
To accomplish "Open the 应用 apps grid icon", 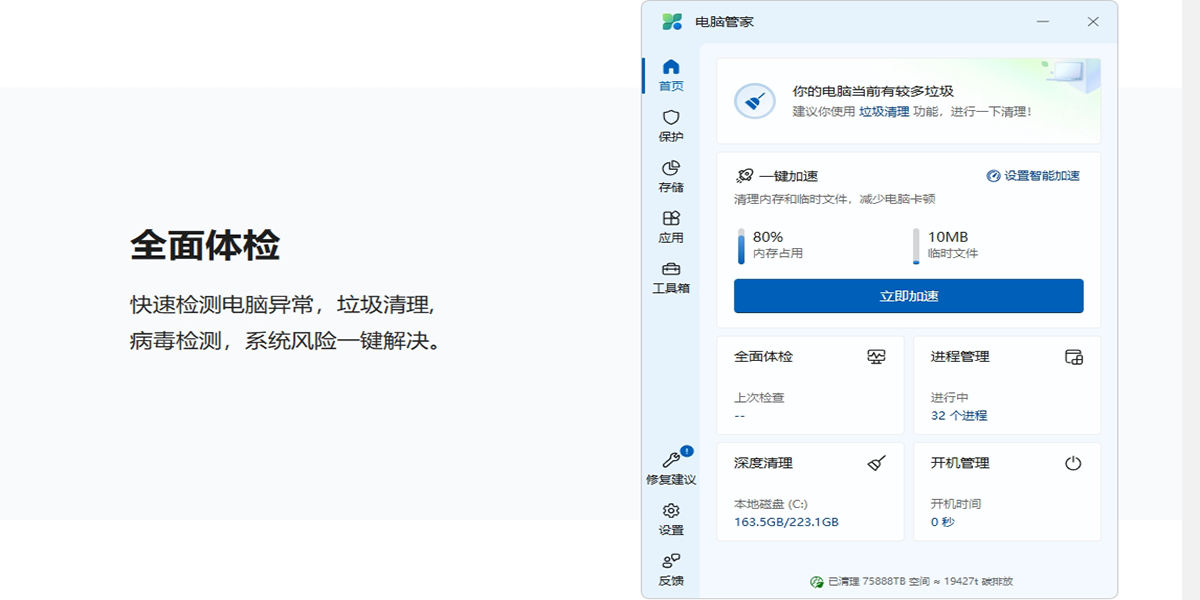I will pyautogui.click(x=671, y=227).
